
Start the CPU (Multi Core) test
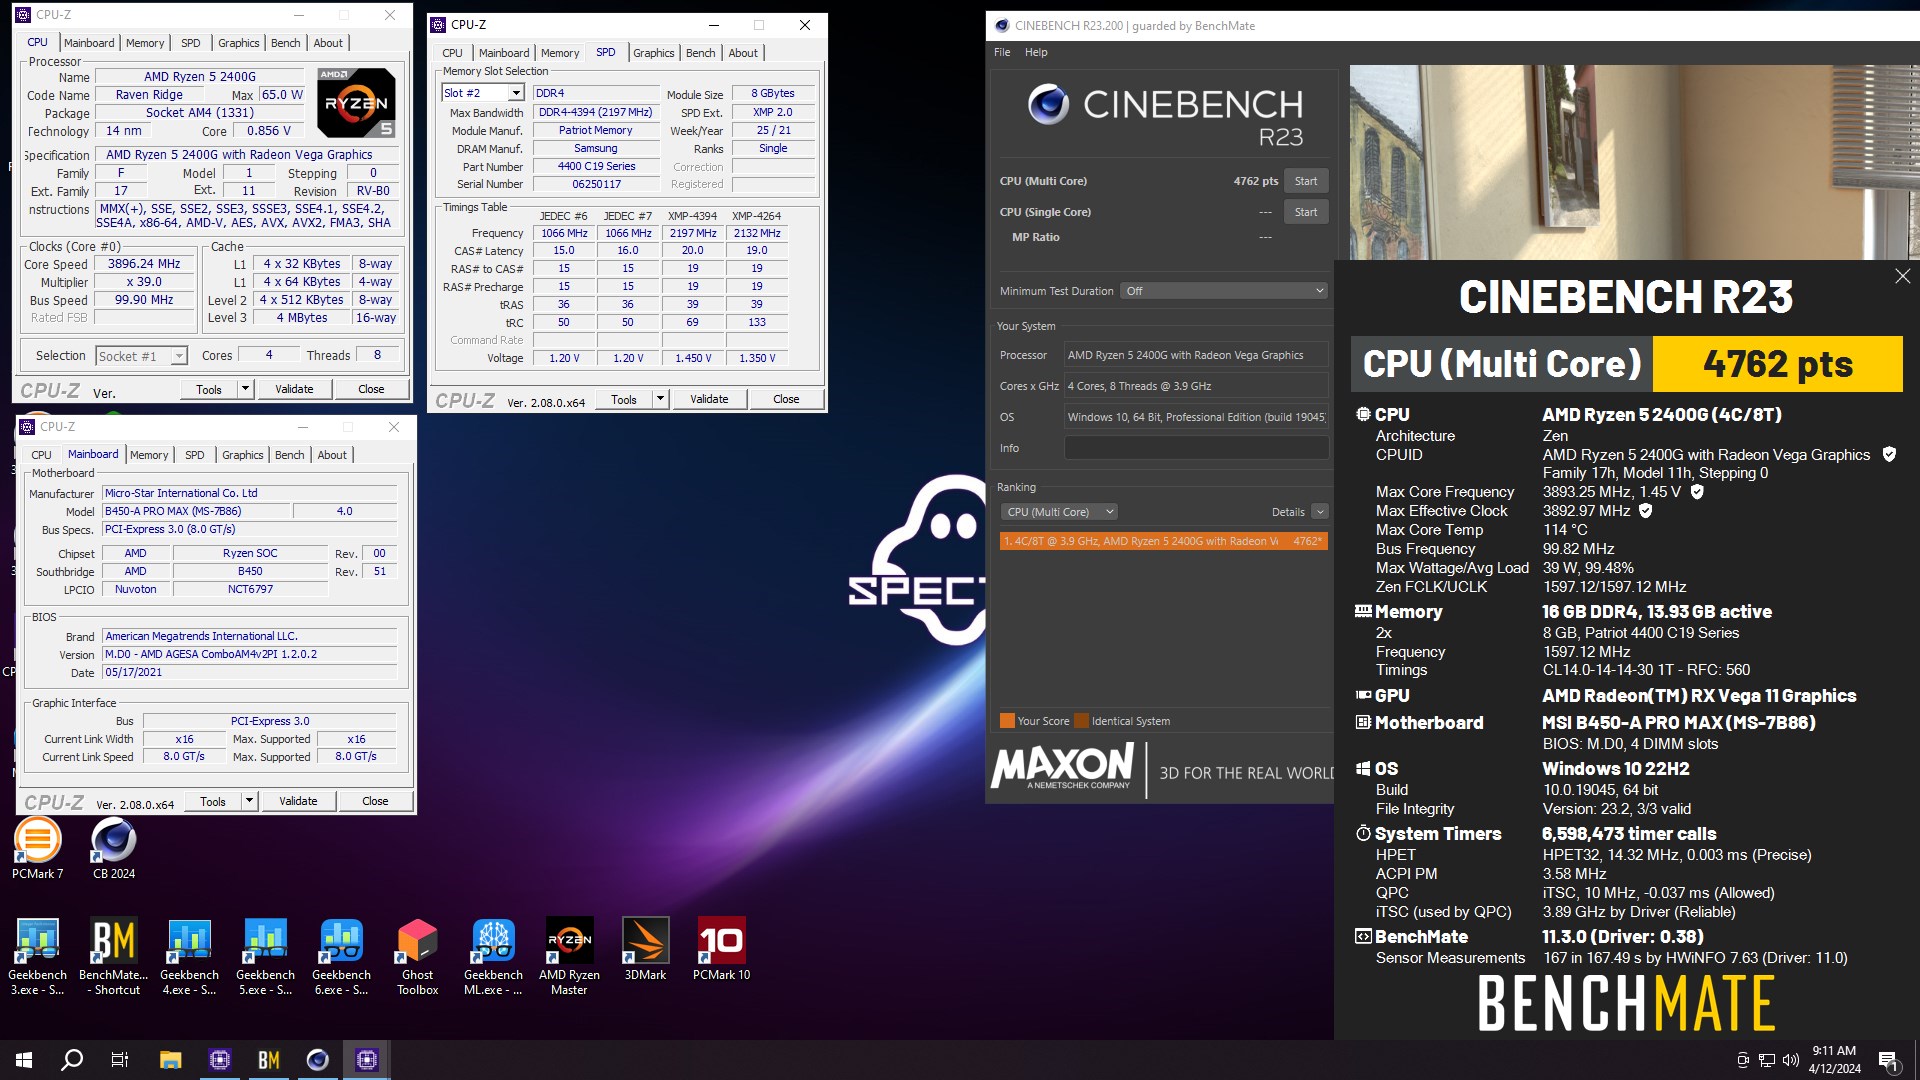click(x=1306, y=181)
